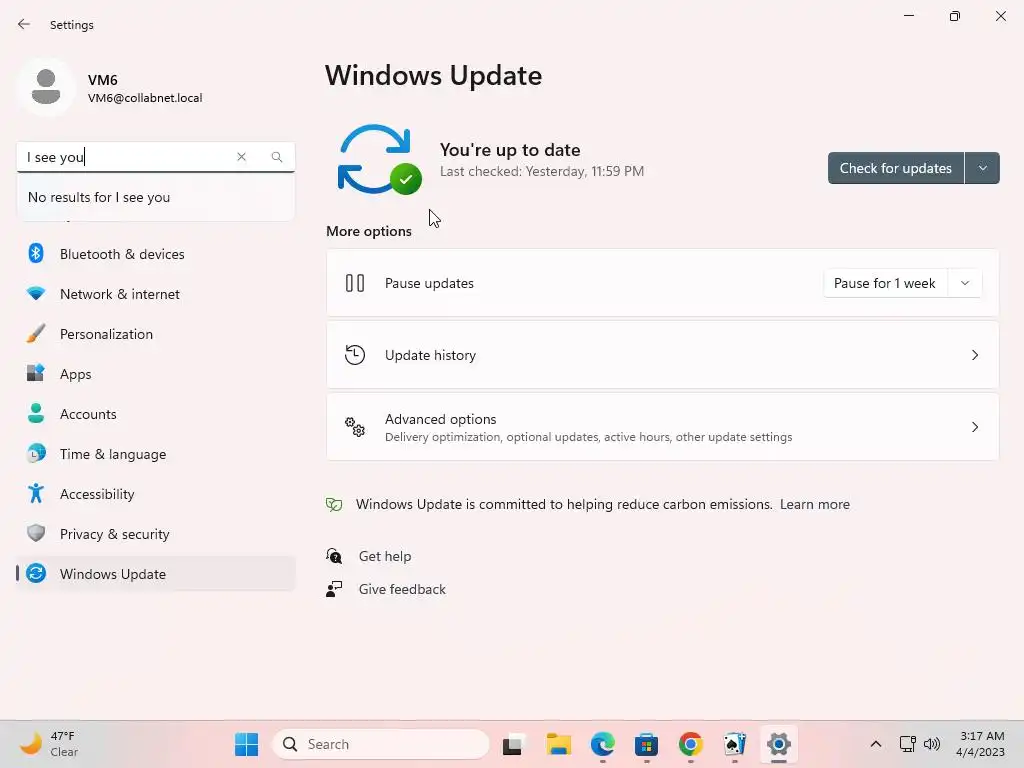This screenshot has width=1024, height=768.
Task: Click 'No results for I see you' text
Action: [x=99, y=197]
